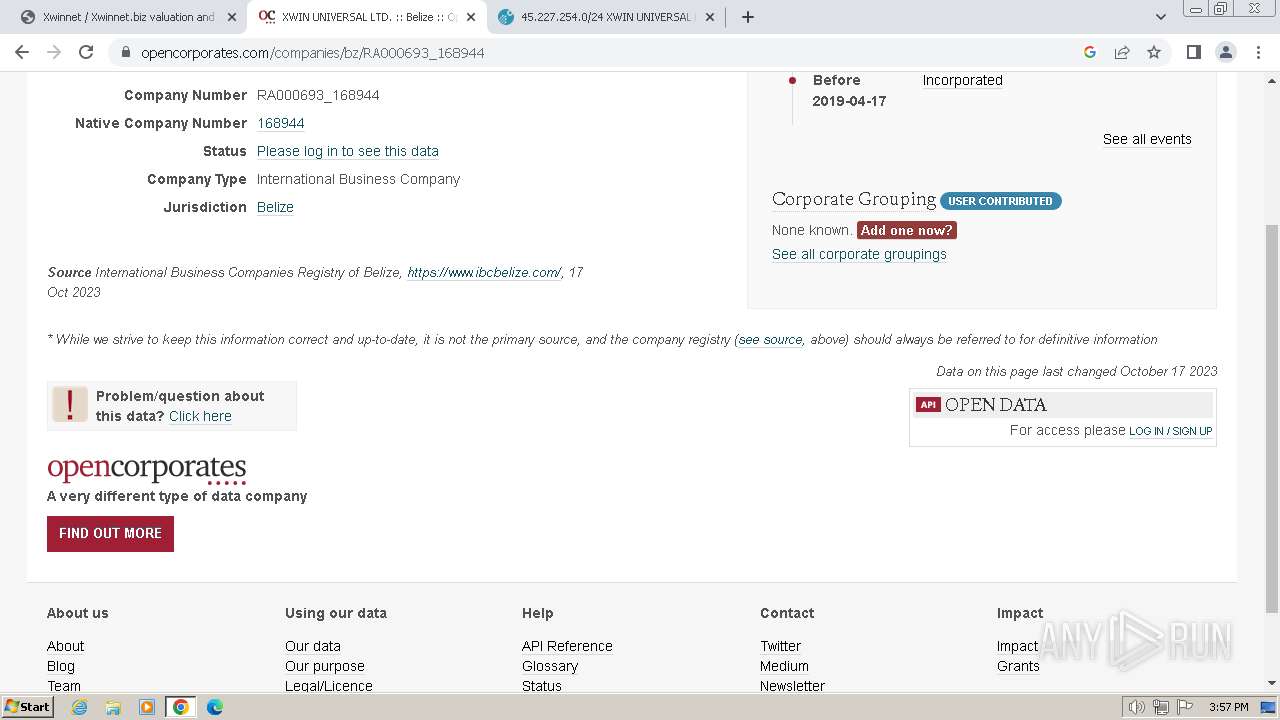Click the USER CONTRIBUTED badge
1280x720 pixels.
tap(1001, 201)
